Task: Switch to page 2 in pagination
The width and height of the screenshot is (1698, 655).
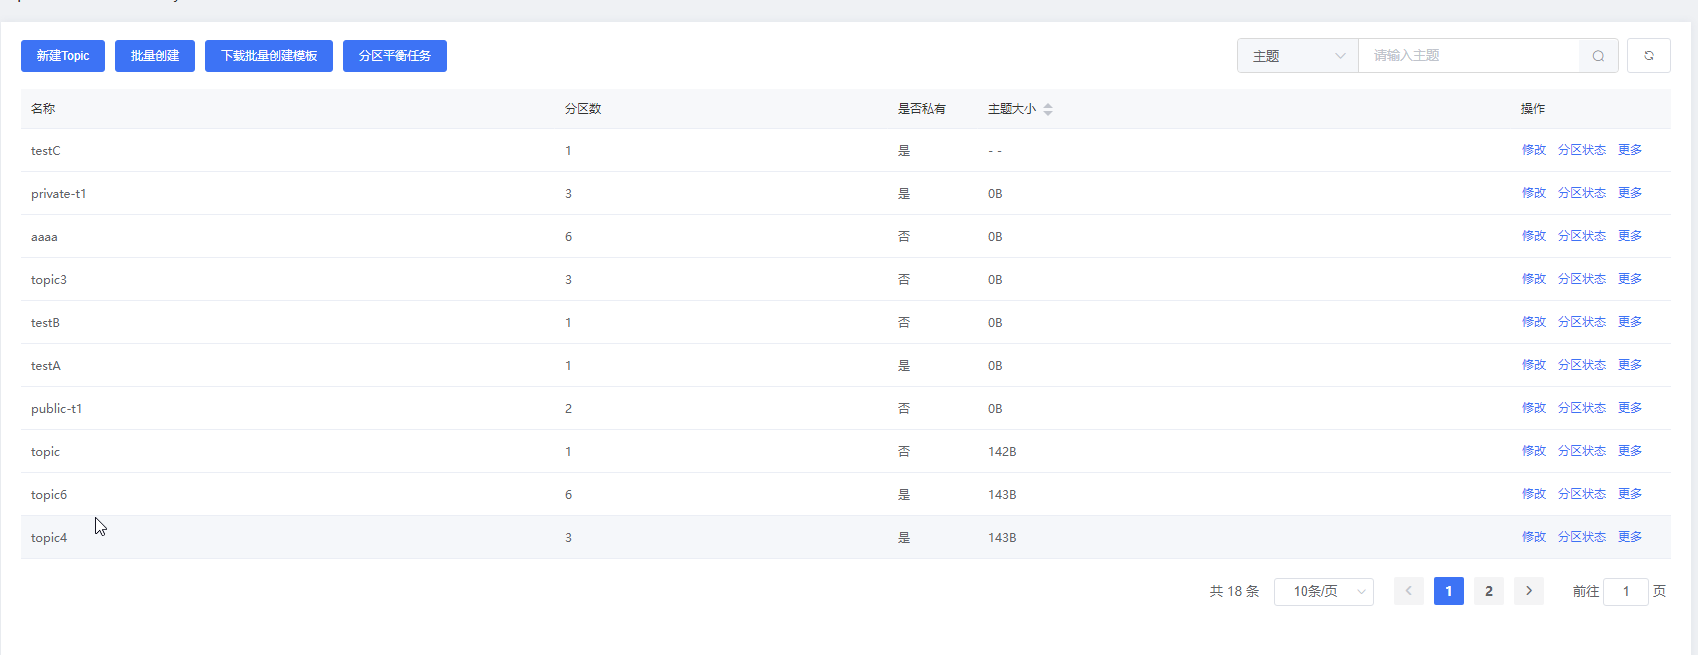Action: [1489, 591]
